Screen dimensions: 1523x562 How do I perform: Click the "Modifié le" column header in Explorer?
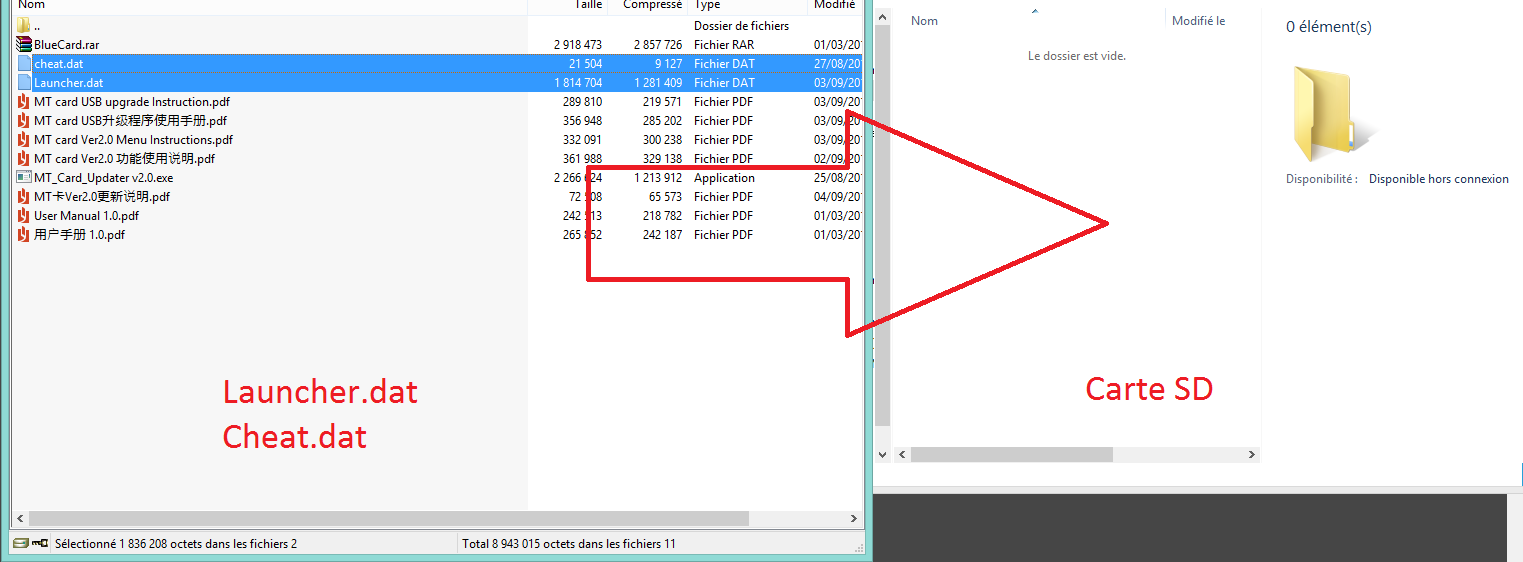click(1198, 21)
